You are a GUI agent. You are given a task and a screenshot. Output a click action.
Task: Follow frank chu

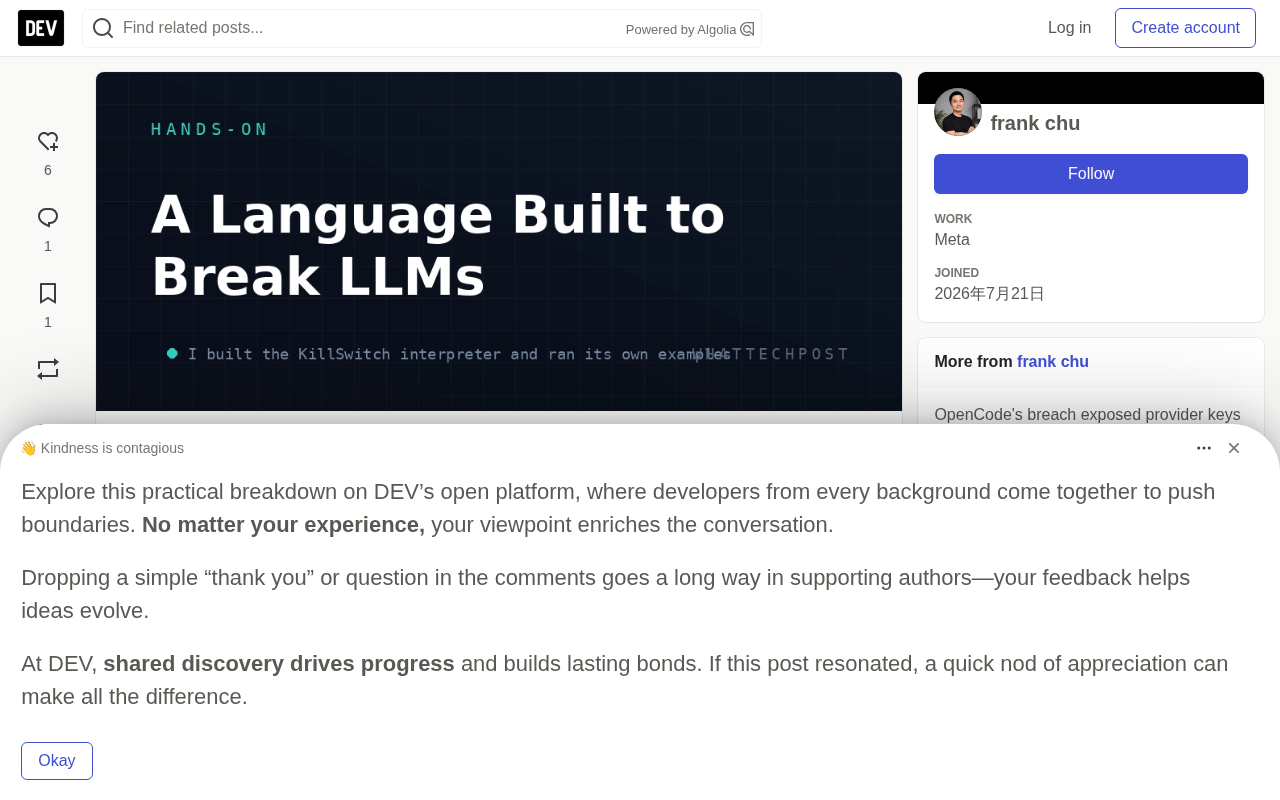(x=1091, y=174)
